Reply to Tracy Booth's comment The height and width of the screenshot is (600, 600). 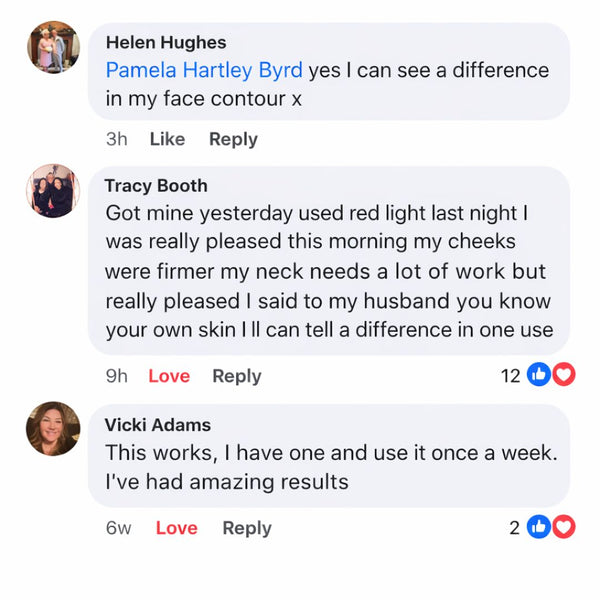pyautogui.click(x=237, y=376)
